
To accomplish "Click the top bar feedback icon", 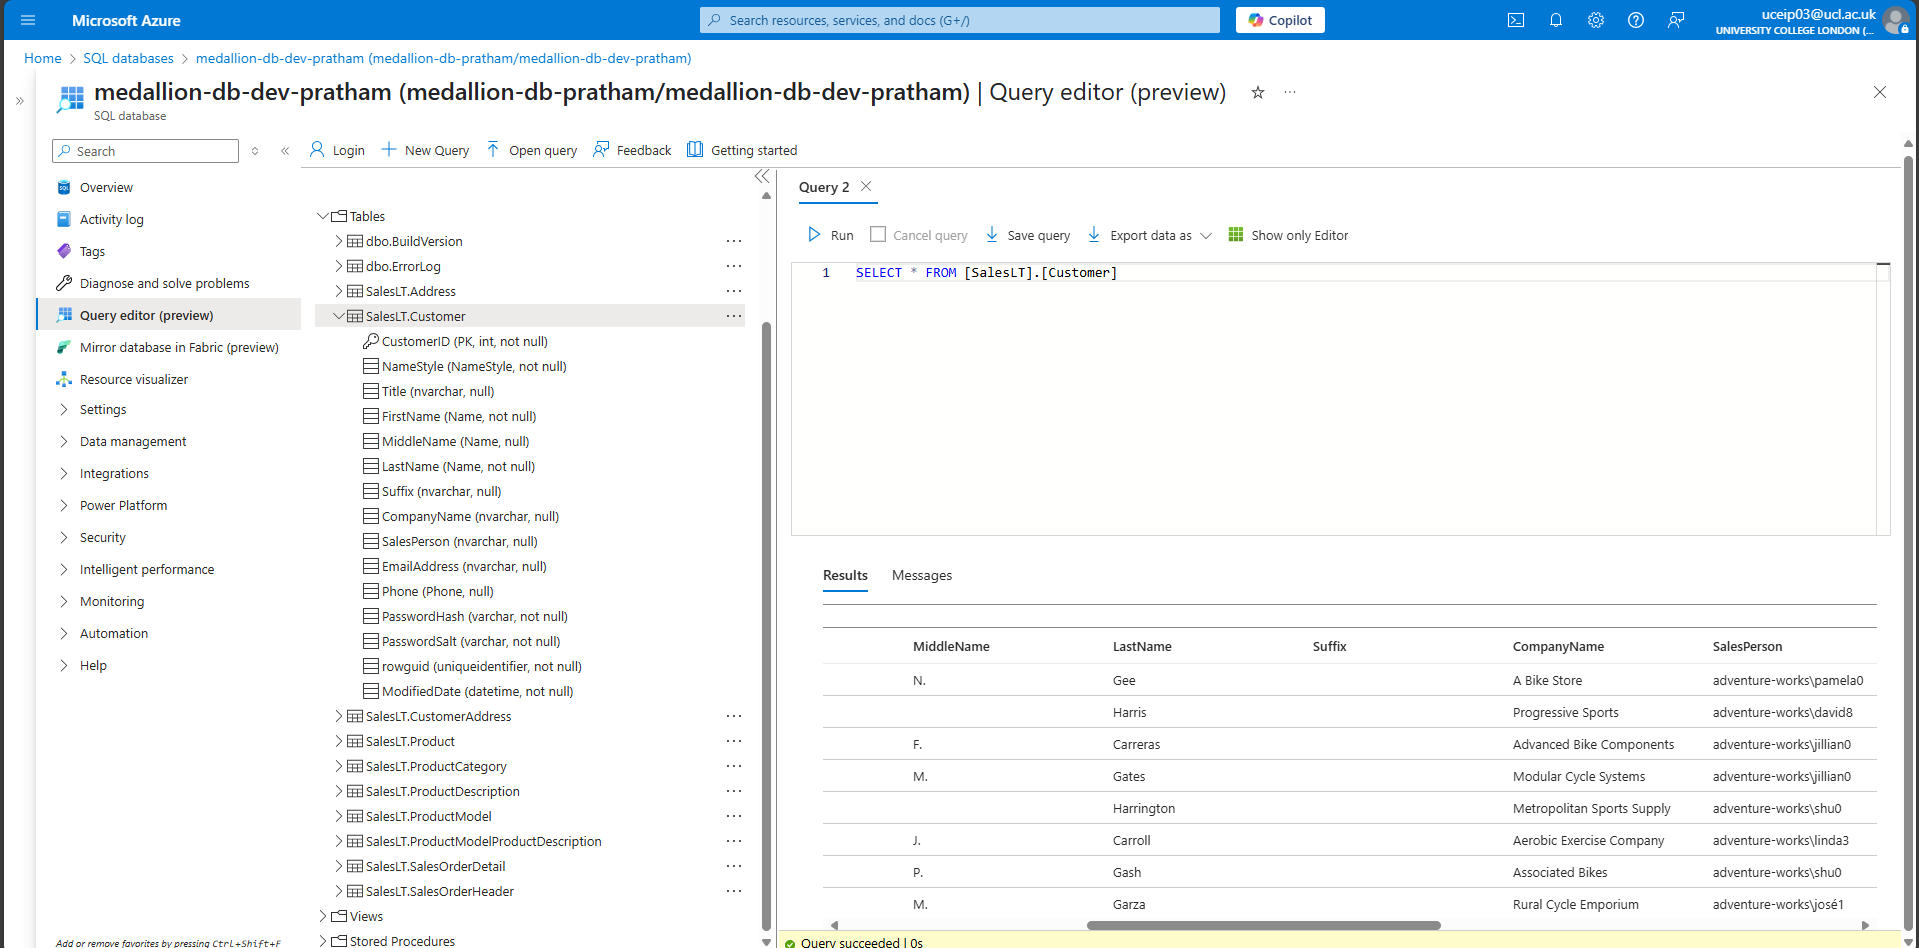I will (1676, 20).
